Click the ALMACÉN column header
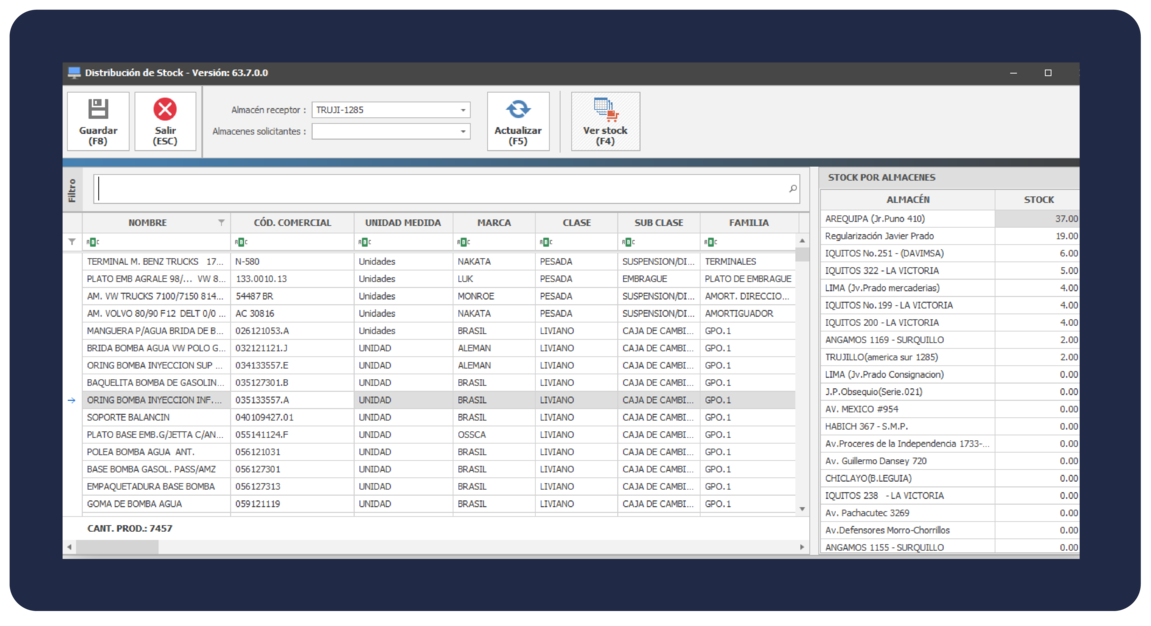This screenshot has height=626, width=1151. click(x=907, y=200)
